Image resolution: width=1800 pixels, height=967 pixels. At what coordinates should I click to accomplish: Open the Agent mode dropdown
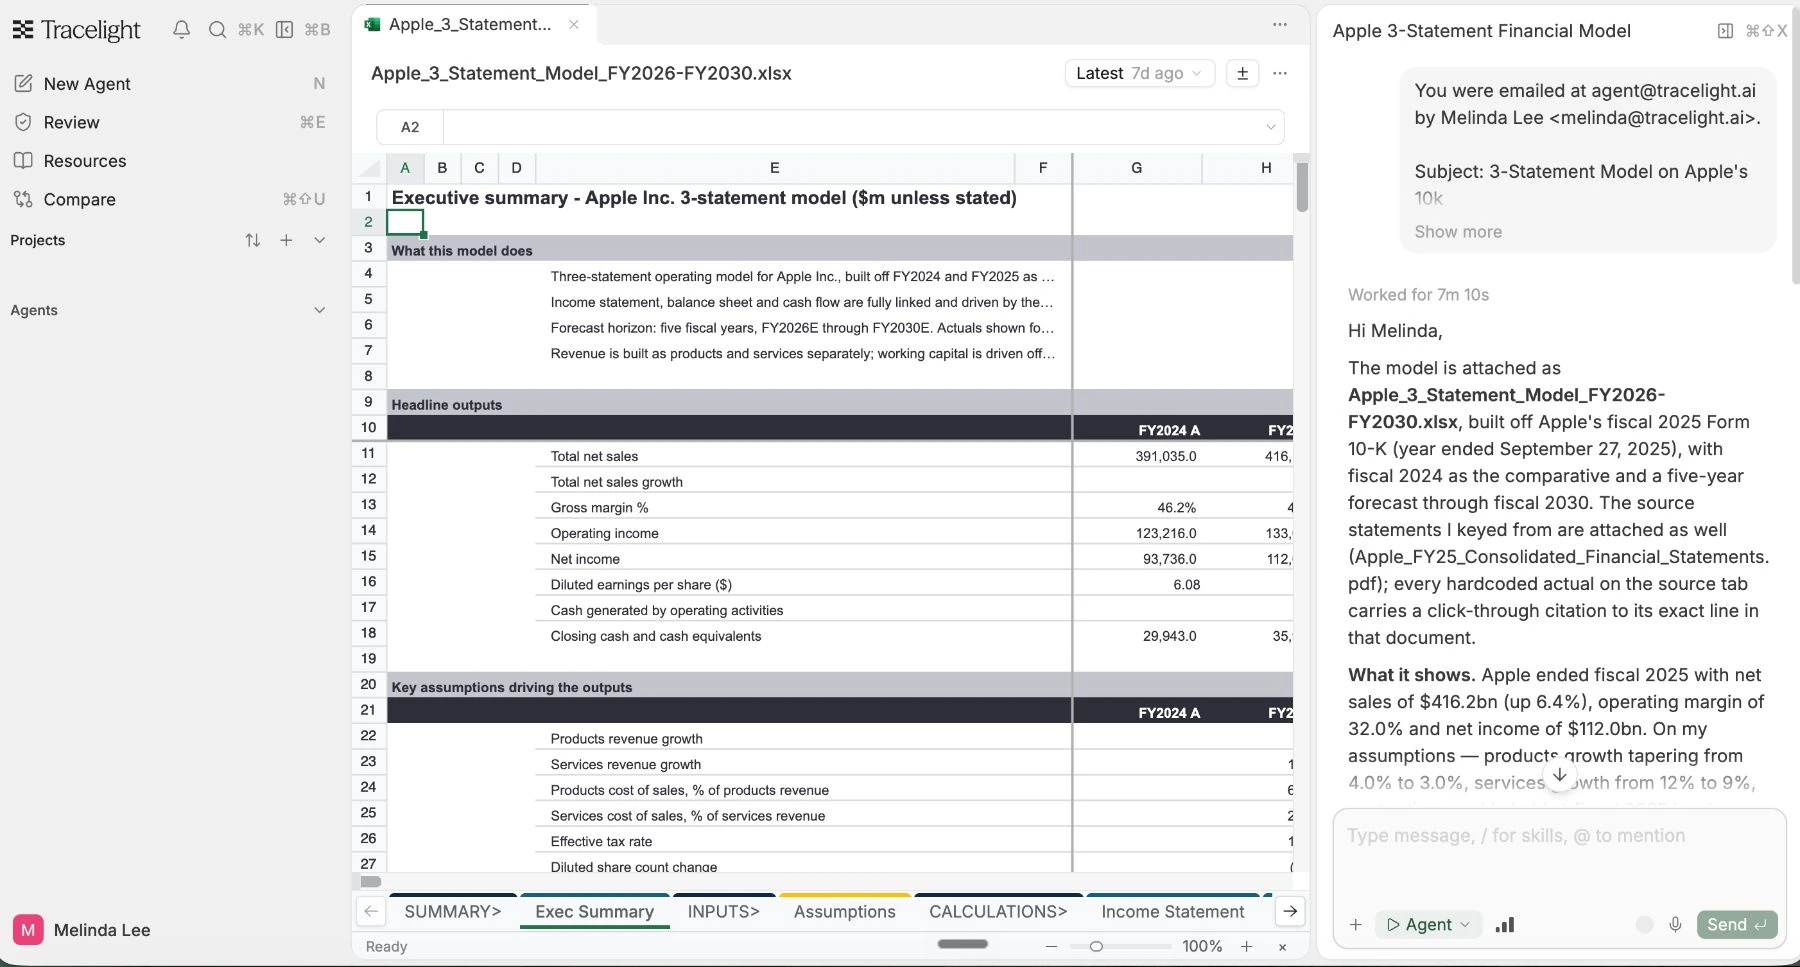click(1428, 925)
